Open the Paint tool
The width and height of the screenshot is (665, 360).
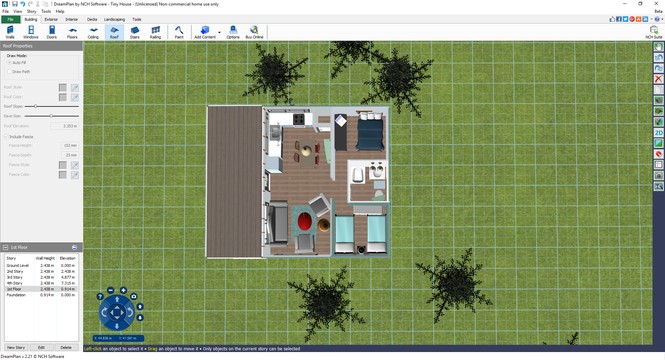click(179, 32)
